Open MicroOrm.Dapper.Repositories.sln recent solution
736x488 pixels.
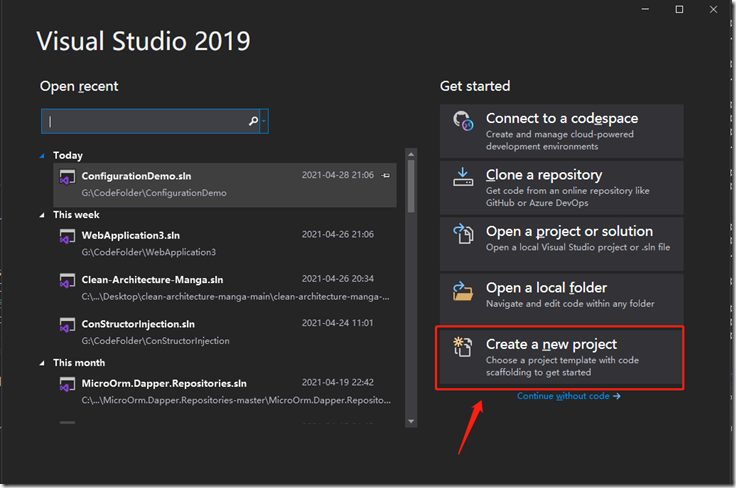225,392
